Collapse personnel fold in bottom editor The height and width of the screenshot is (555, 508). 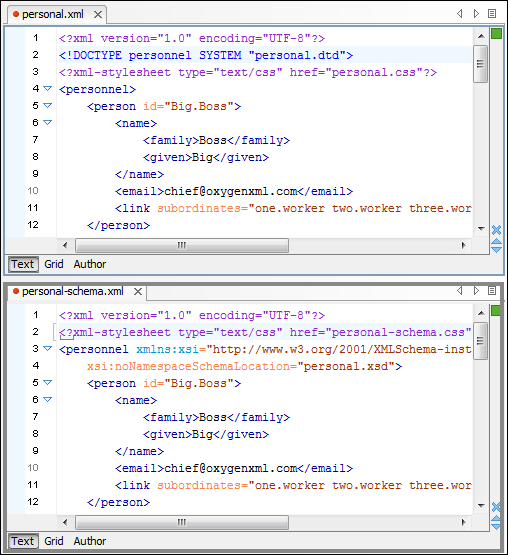47,349
